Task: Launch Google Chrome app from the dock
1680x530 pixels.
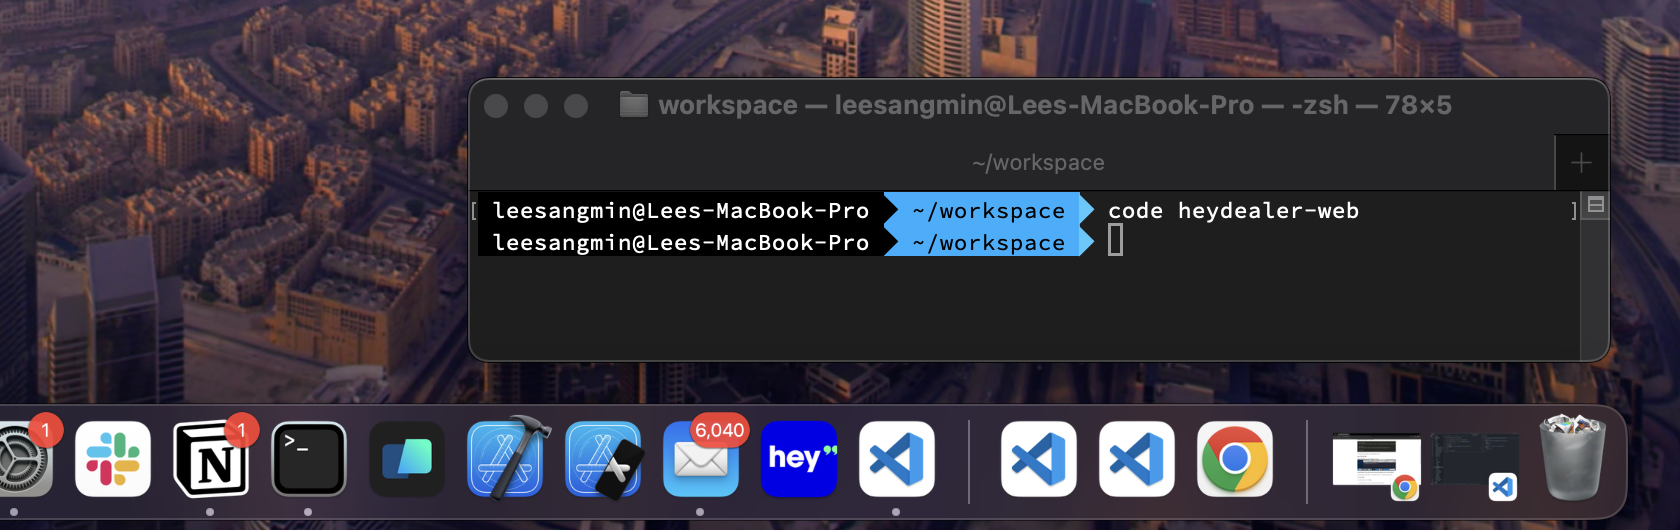Action: click(1234, 460)
